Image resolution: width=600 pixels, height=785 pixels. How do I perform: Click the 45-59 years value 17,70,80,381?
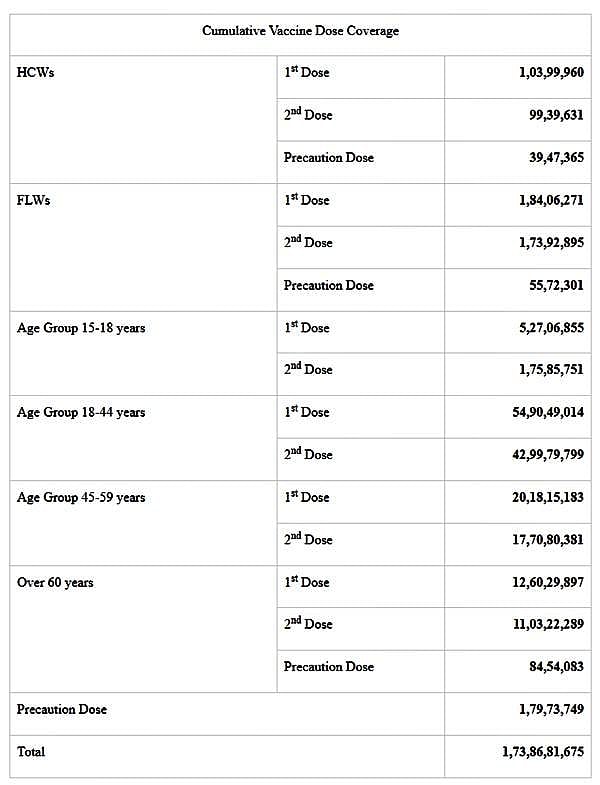548,539
